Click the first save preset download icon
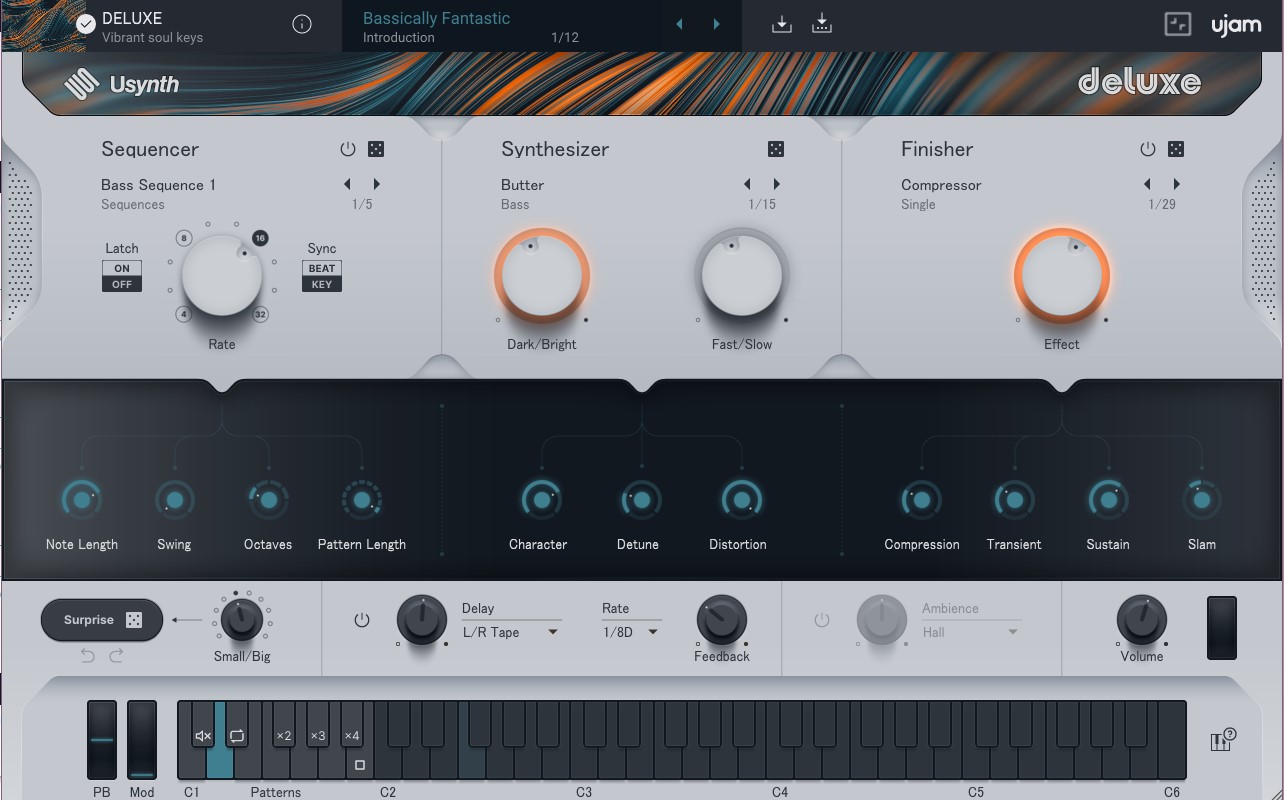This screenshot has width=1284, height=800. click(782, 24)
